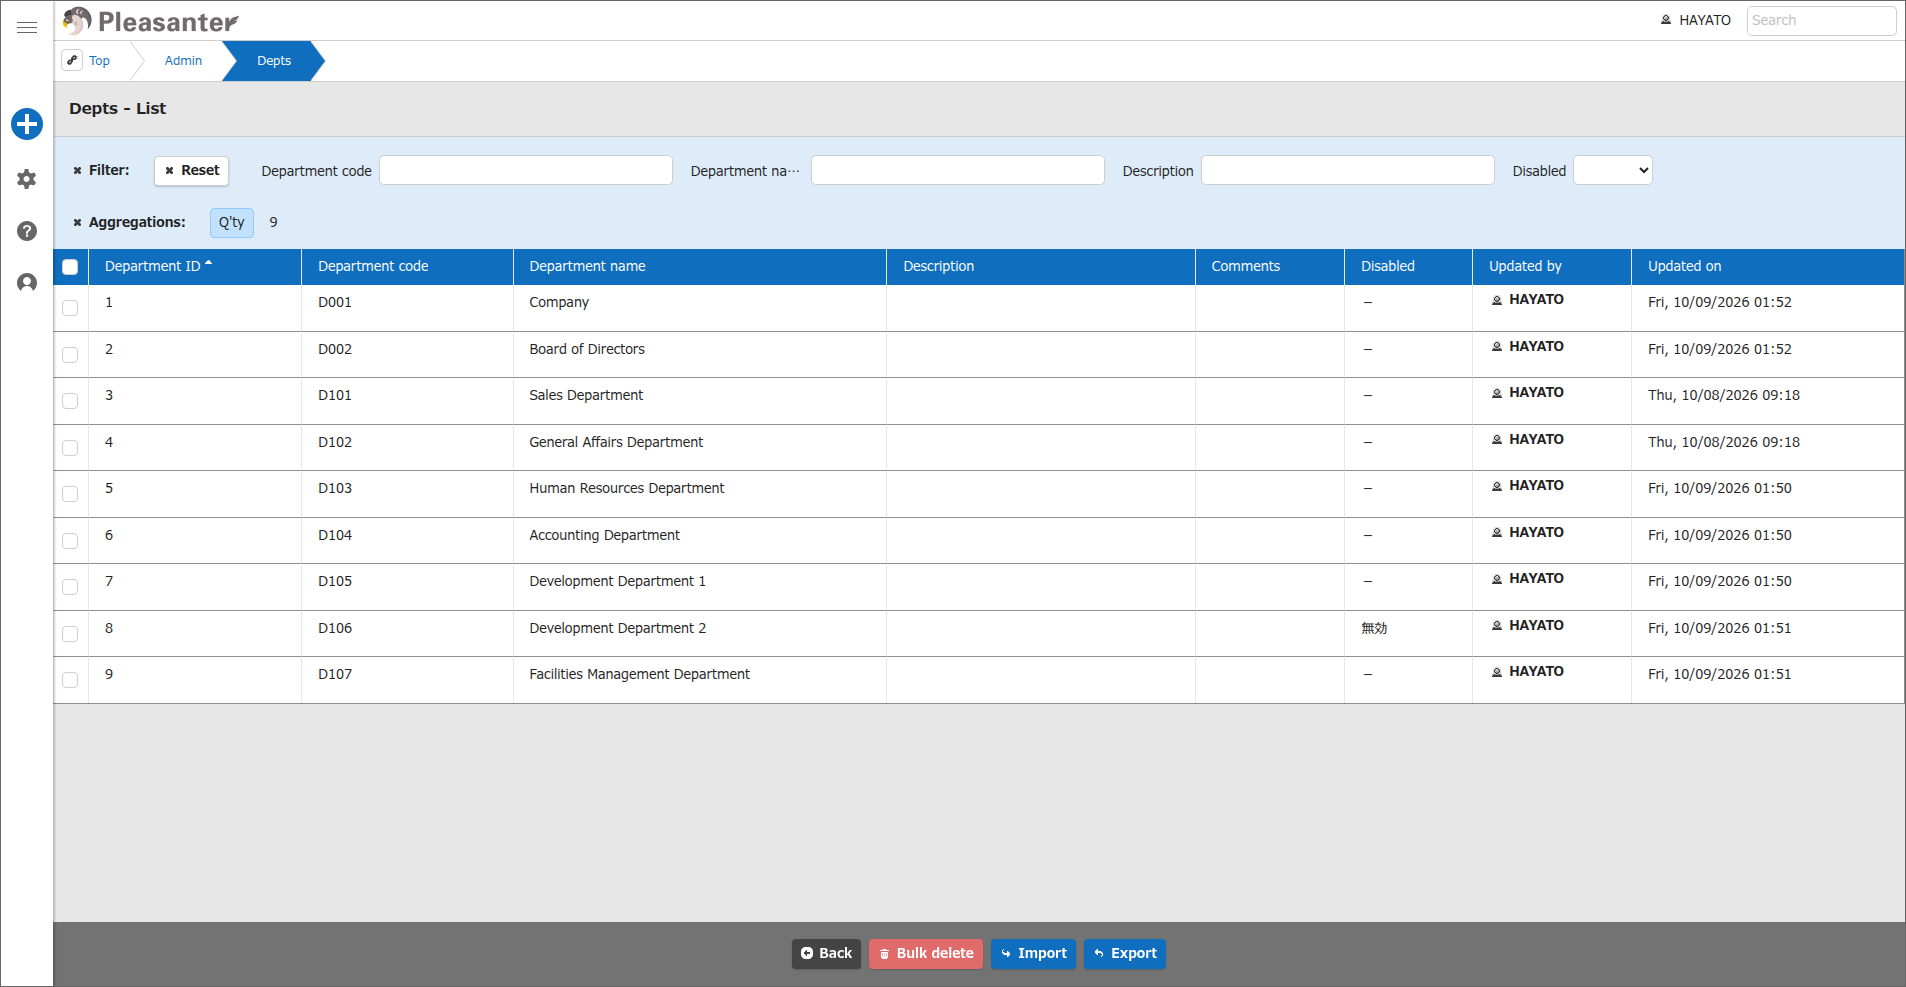Open the Disabled filter dropdown

point(1613,170)
